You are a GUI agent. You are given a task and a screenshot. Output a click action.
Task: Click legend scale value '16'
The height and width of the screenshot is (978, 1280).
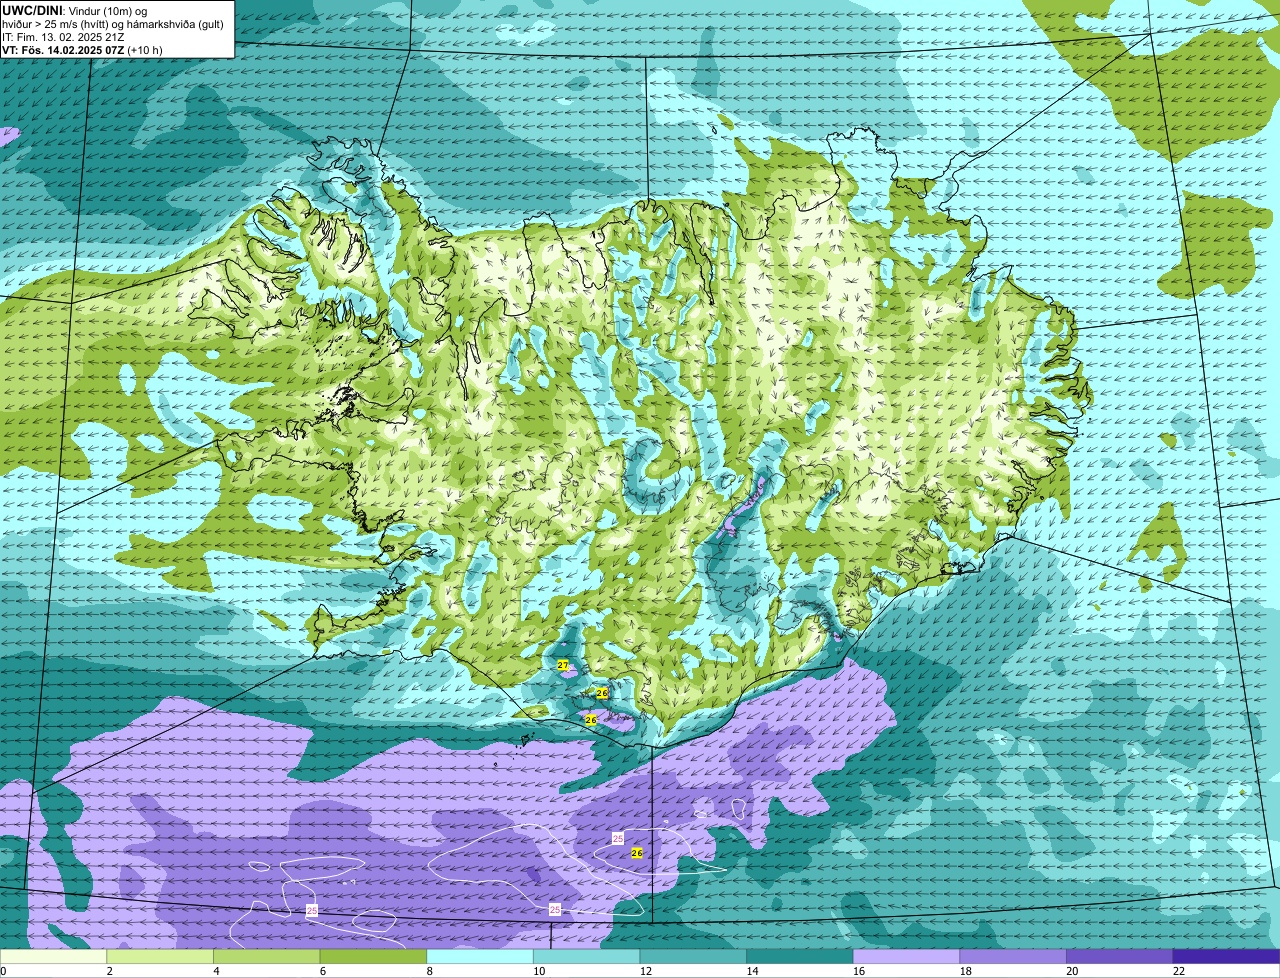(859, 971)
